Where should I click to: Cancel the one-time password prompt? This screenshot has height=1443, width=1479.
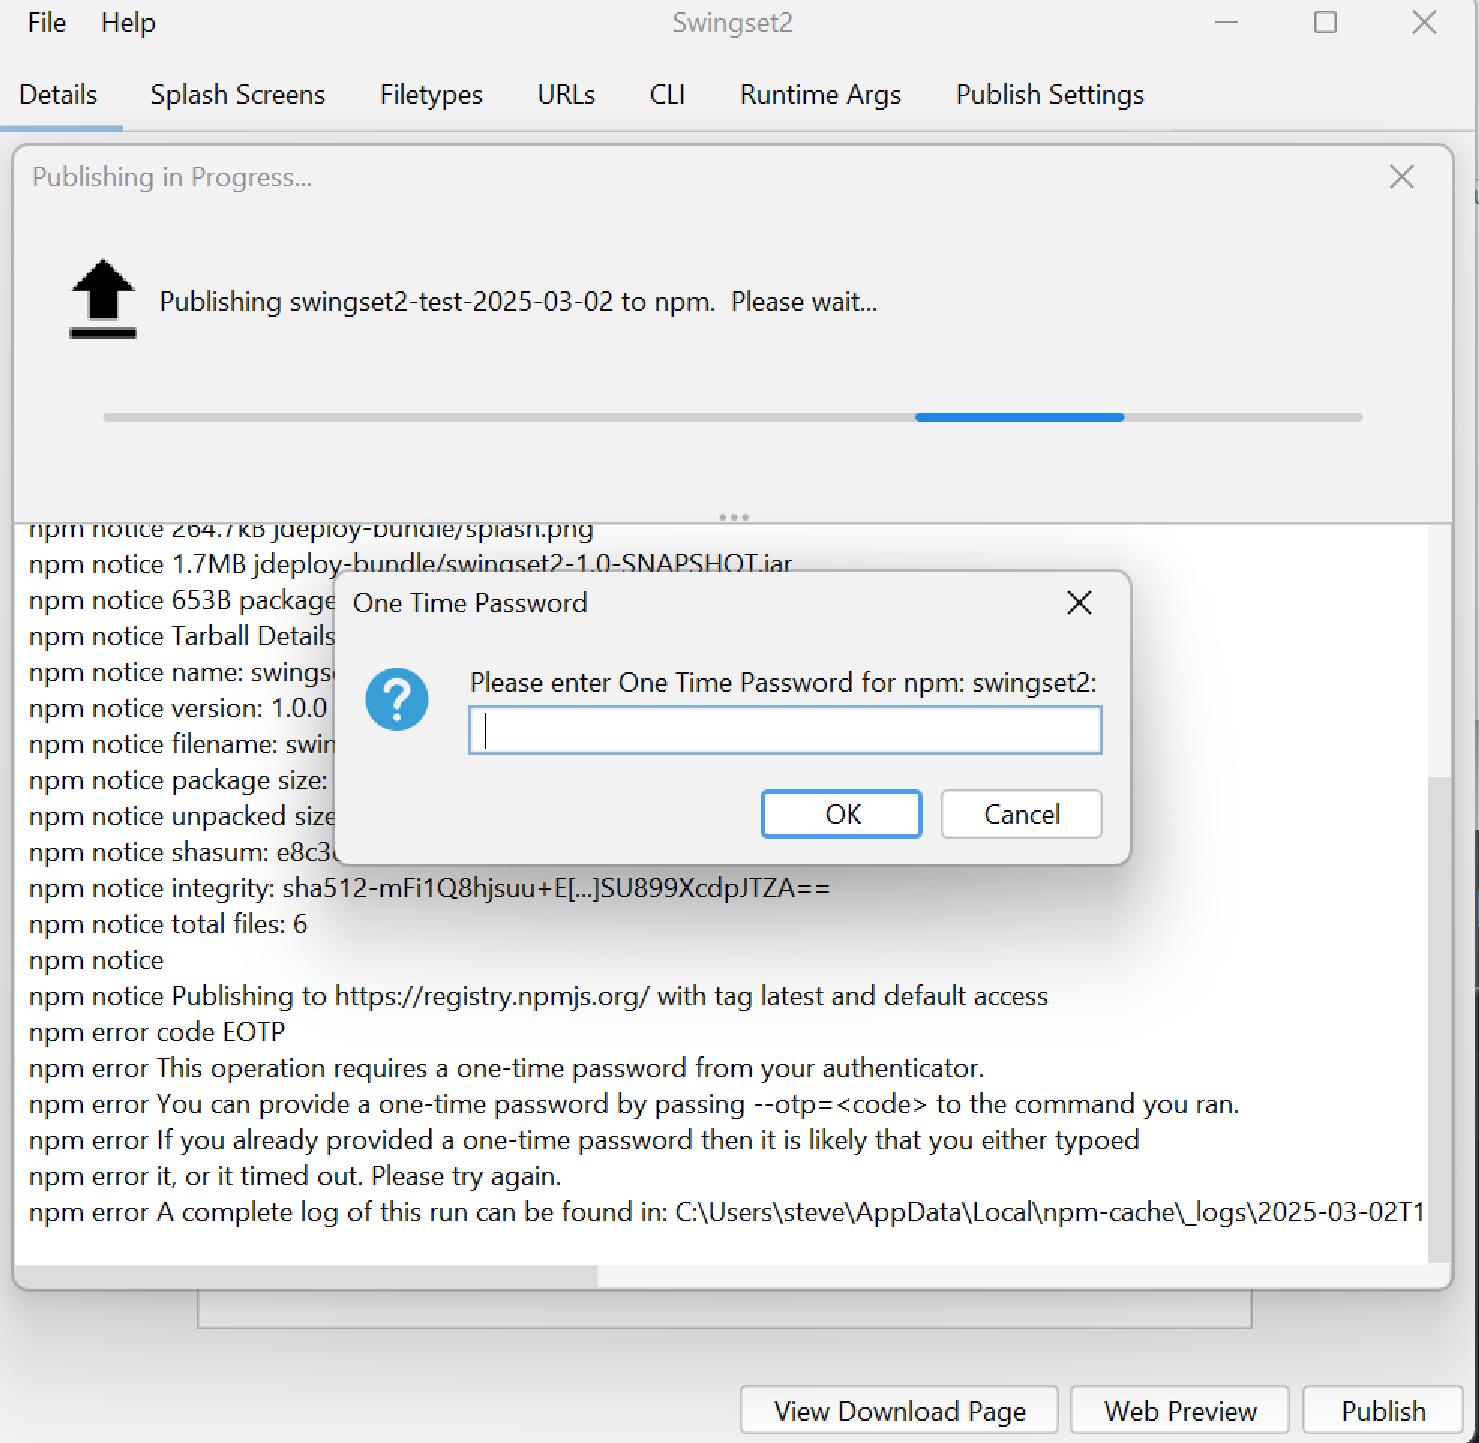click(x=1020, y=813)
